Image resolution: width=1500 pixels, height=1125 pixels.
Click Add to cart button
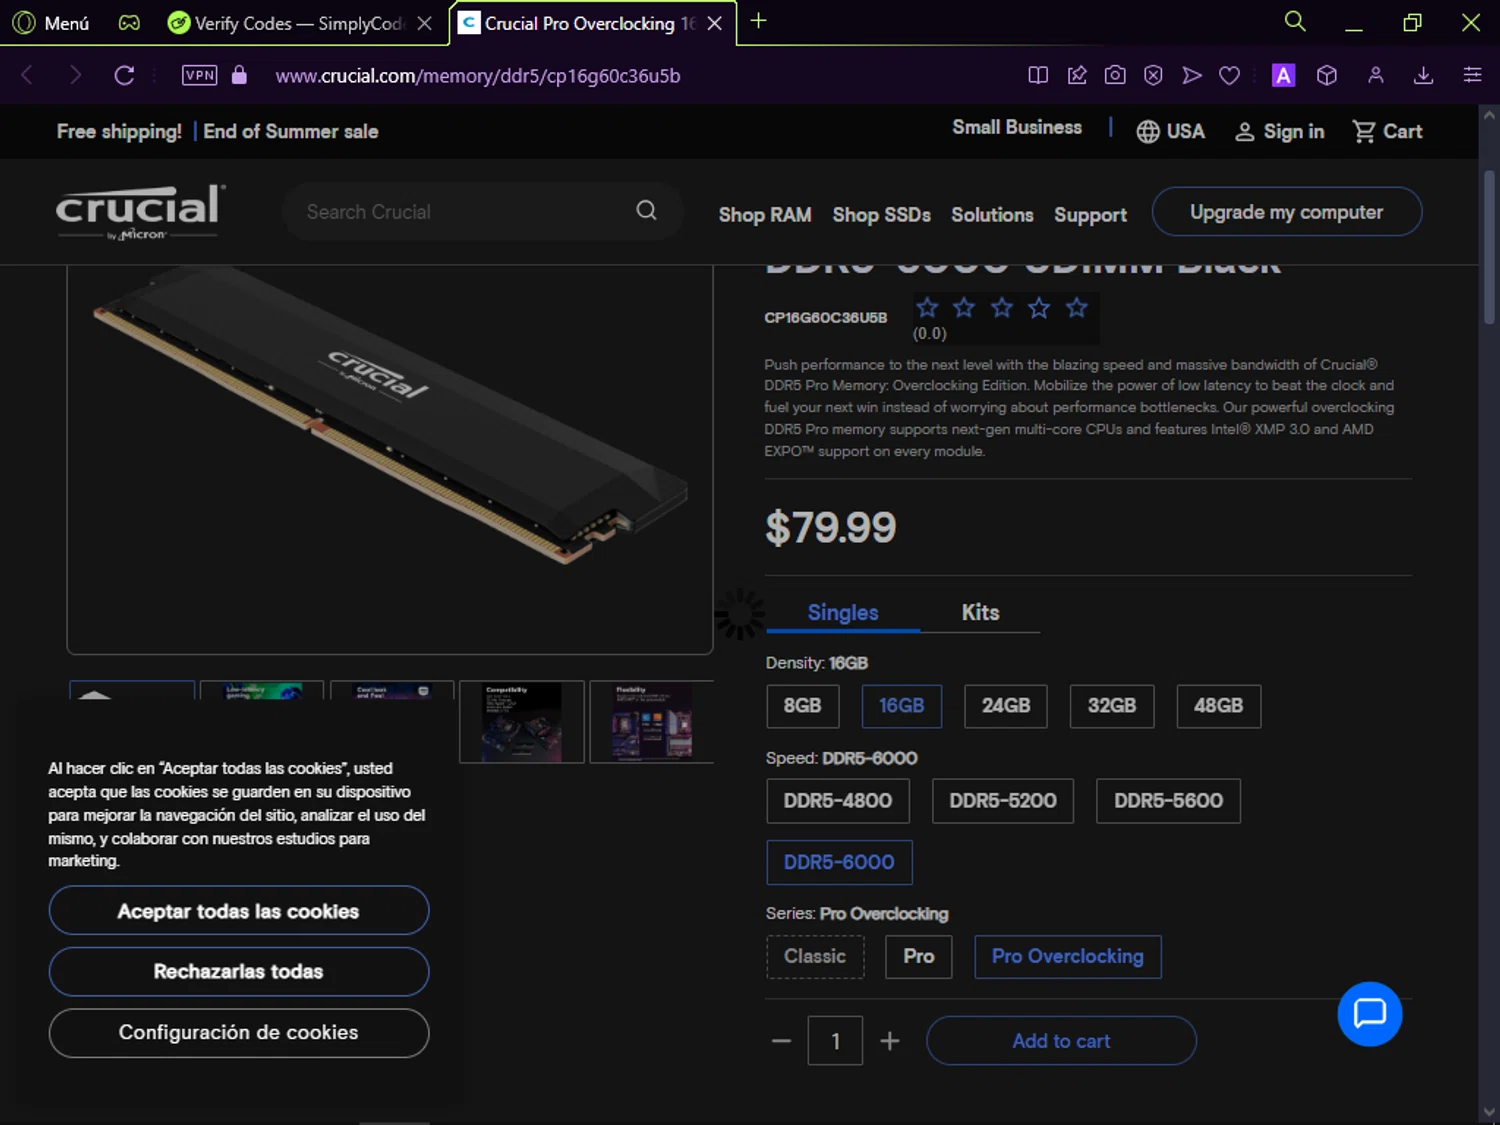click(x=1061, y=1041)
